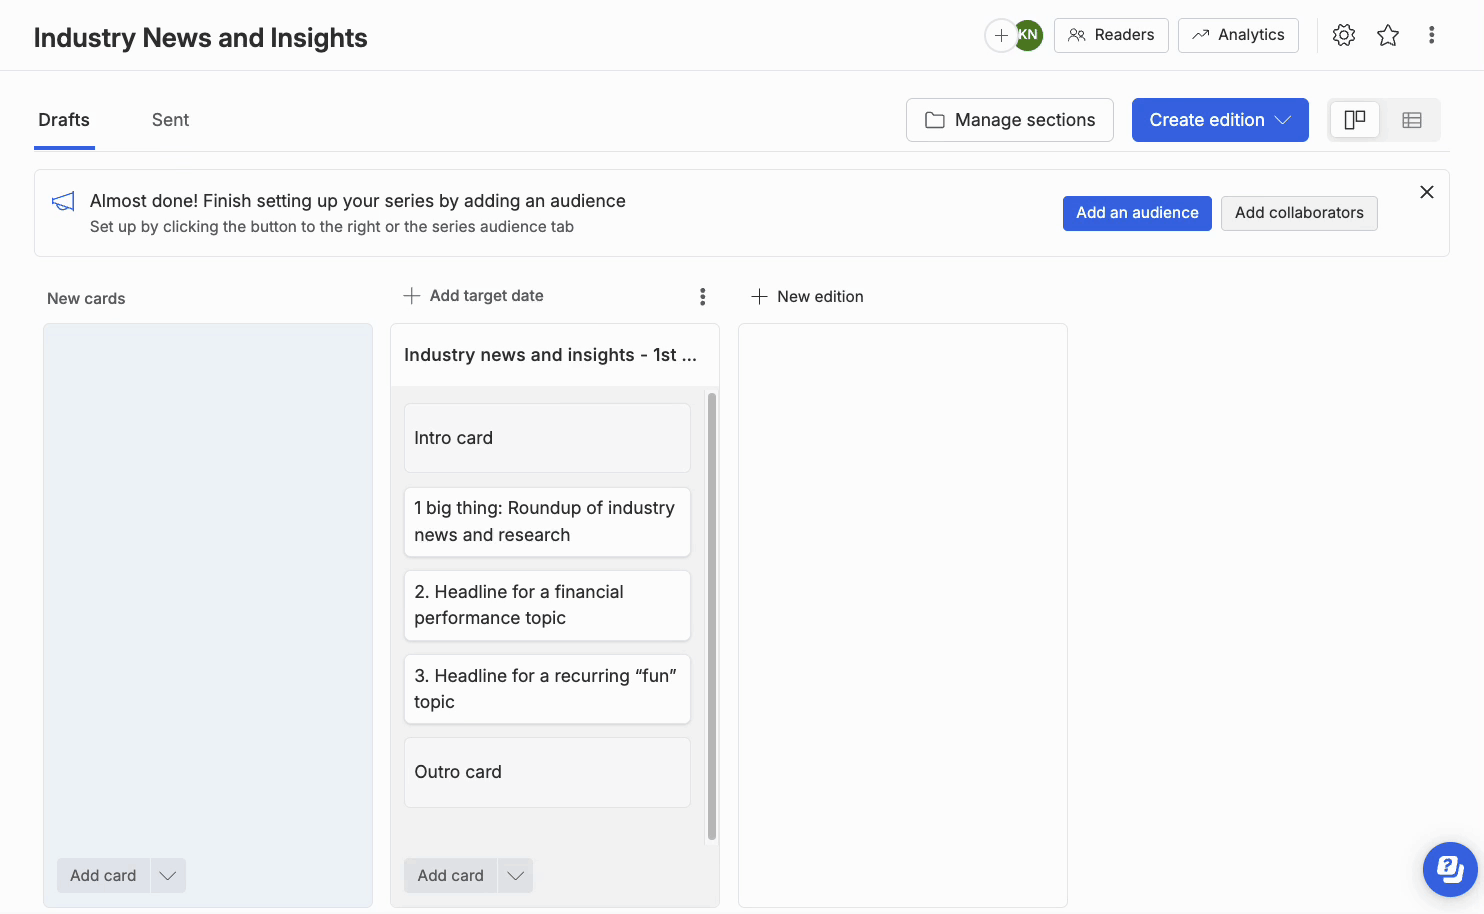
Task: Click the plus add-member icon beside avatar
Action: (1000, 35)
